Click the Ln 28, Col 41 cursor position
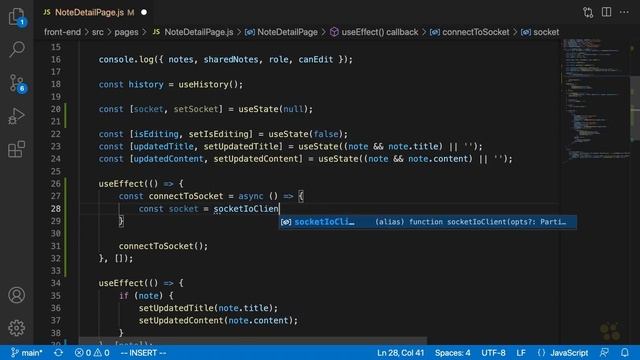 point(400,353)
